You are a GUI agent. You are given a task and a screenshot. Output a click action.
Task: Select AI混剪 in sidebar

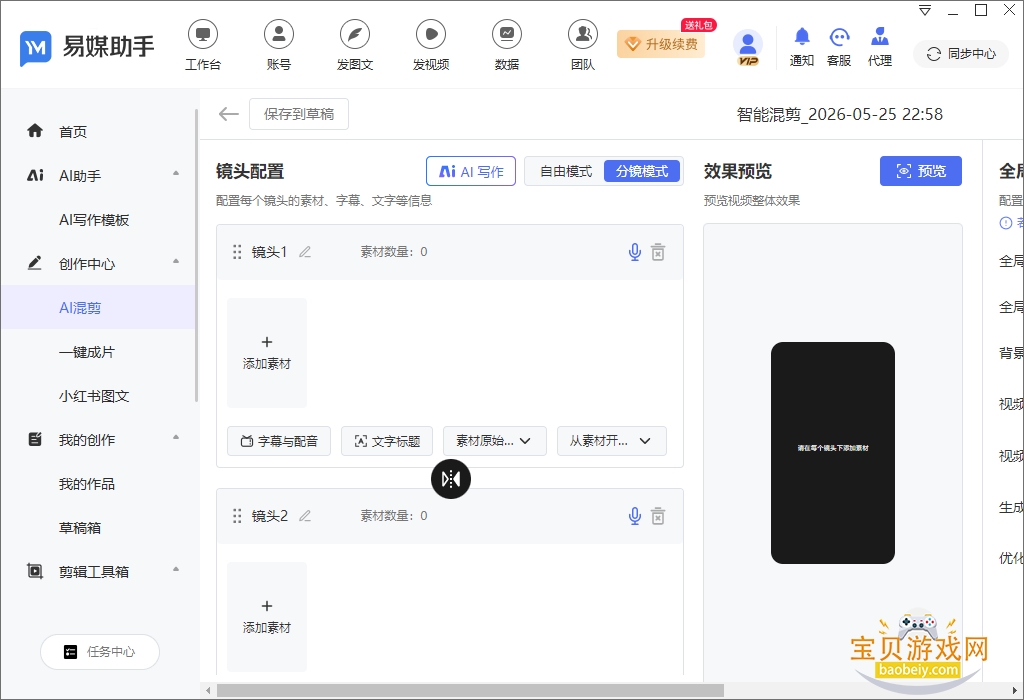(98, 308)
